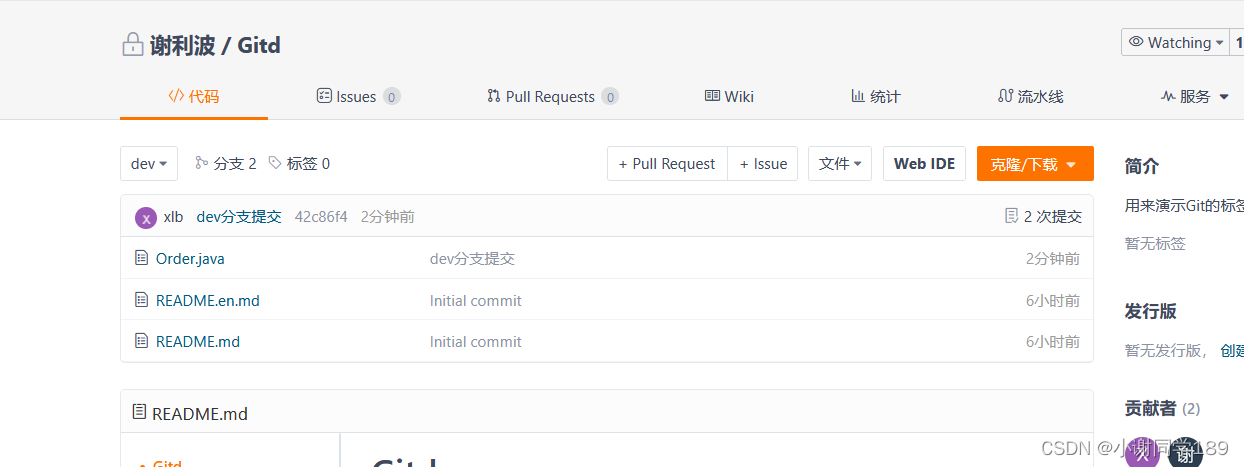Viewport: 1244px width, 467px height.
Task: Click the Issues count badge 0
Action: click(392, 97)
